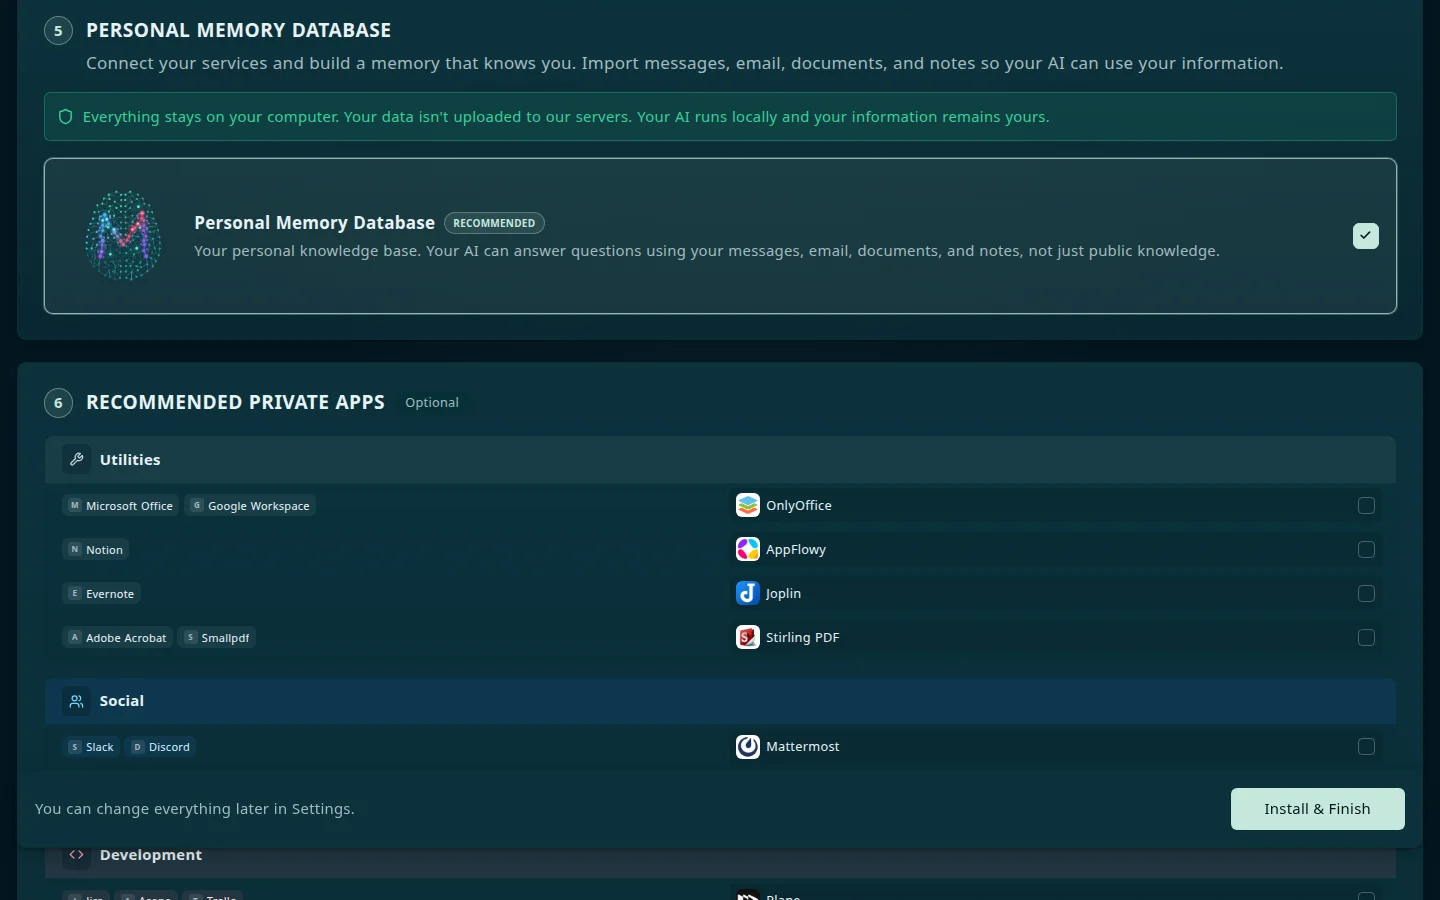The width and height of the screenshot is (1440, 900).
Task: Click the Social people icon
Action: tap(76, 701)
